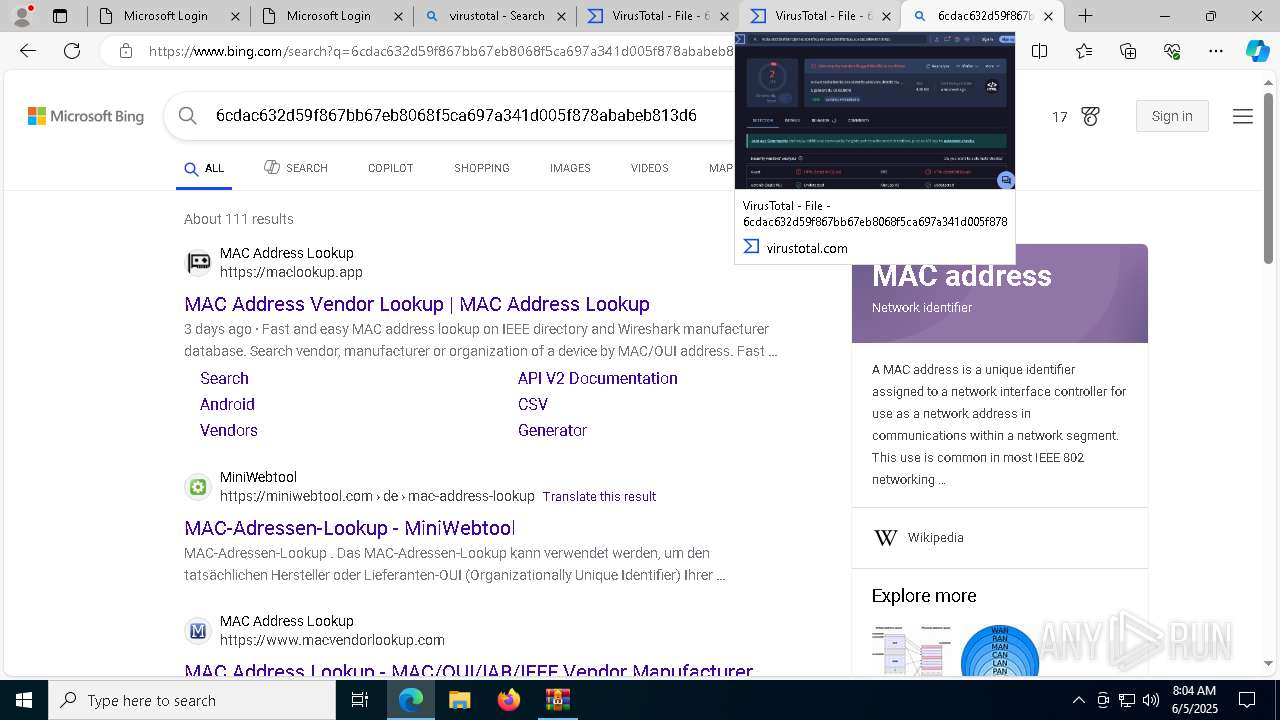Switch to second VirusTotal - File tab
This screenshot has width=1280, height=720.
(x=820, y=16)
